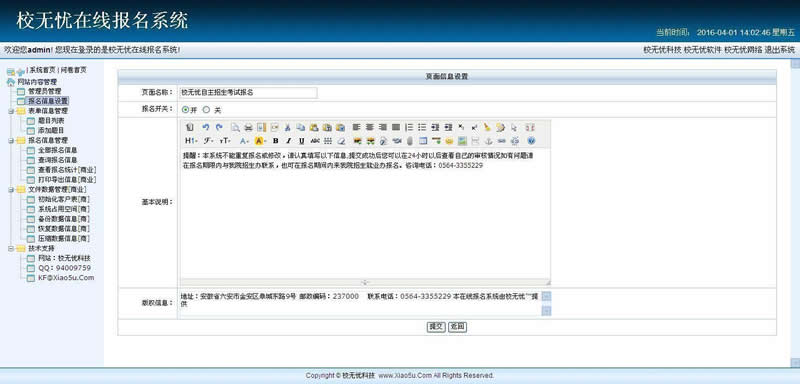Click the 页面名称 text input field
This screenshot has width=800, height=384.
(248, 93)
